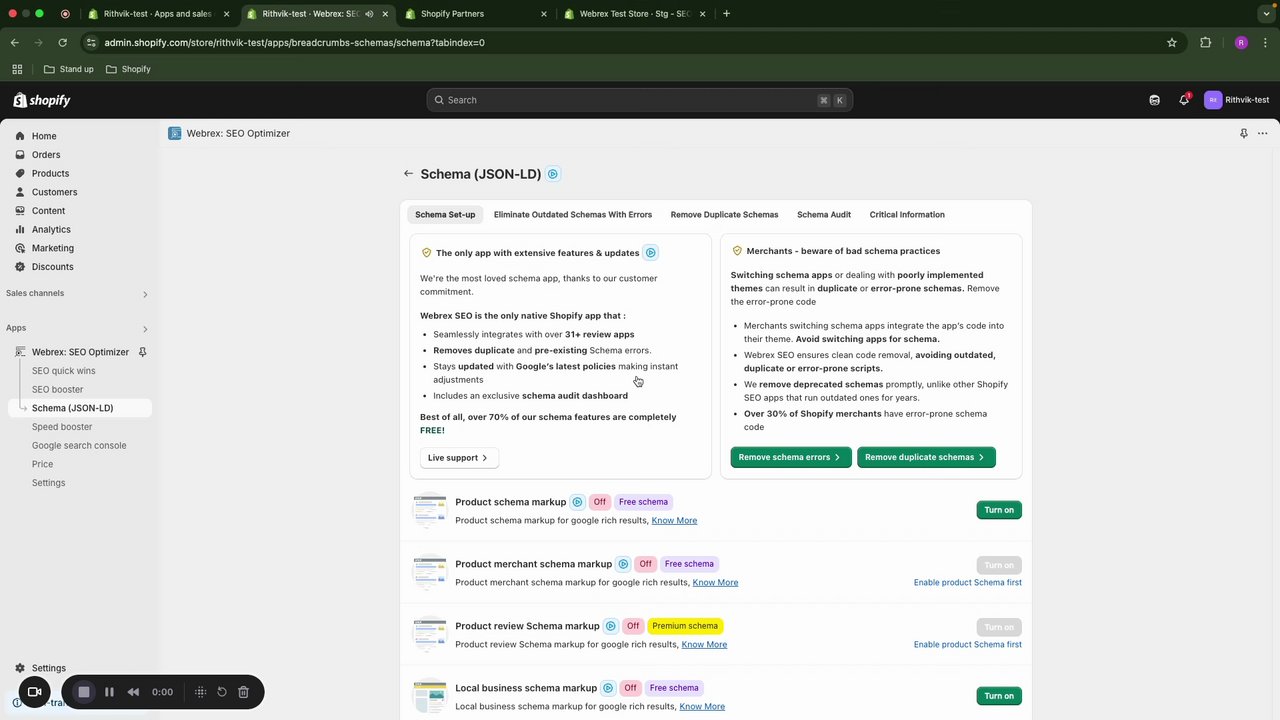Click the Shopify logo in the header
The image size is (1280, 720).
(42, 100)
